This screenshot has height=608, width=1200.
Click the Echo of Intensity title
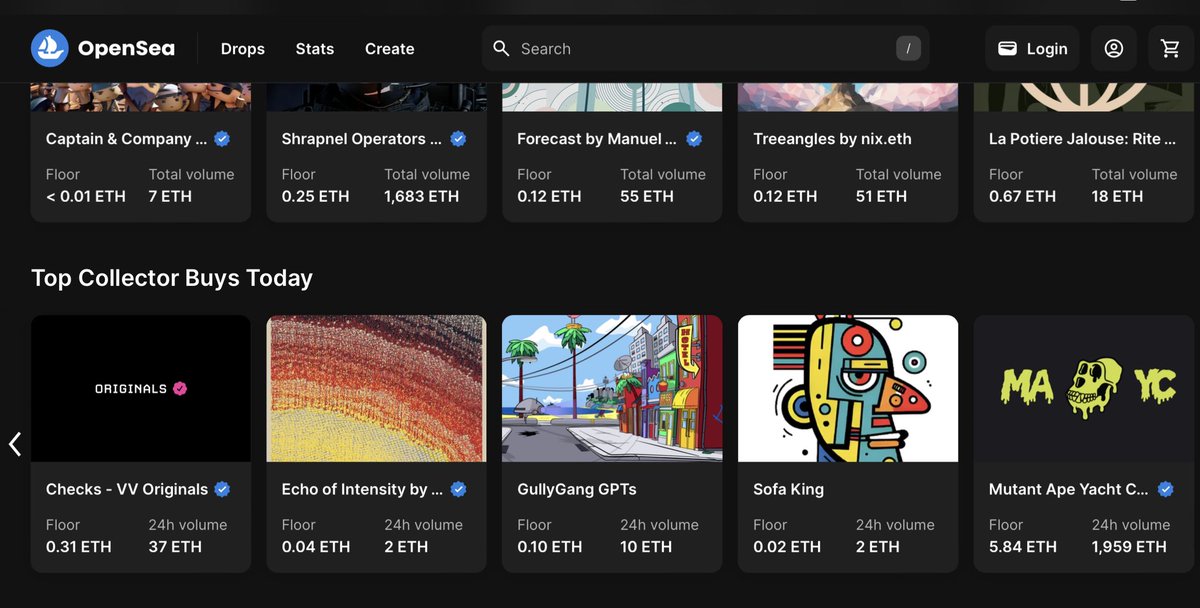pyautogui.click(x=362, y=489)
